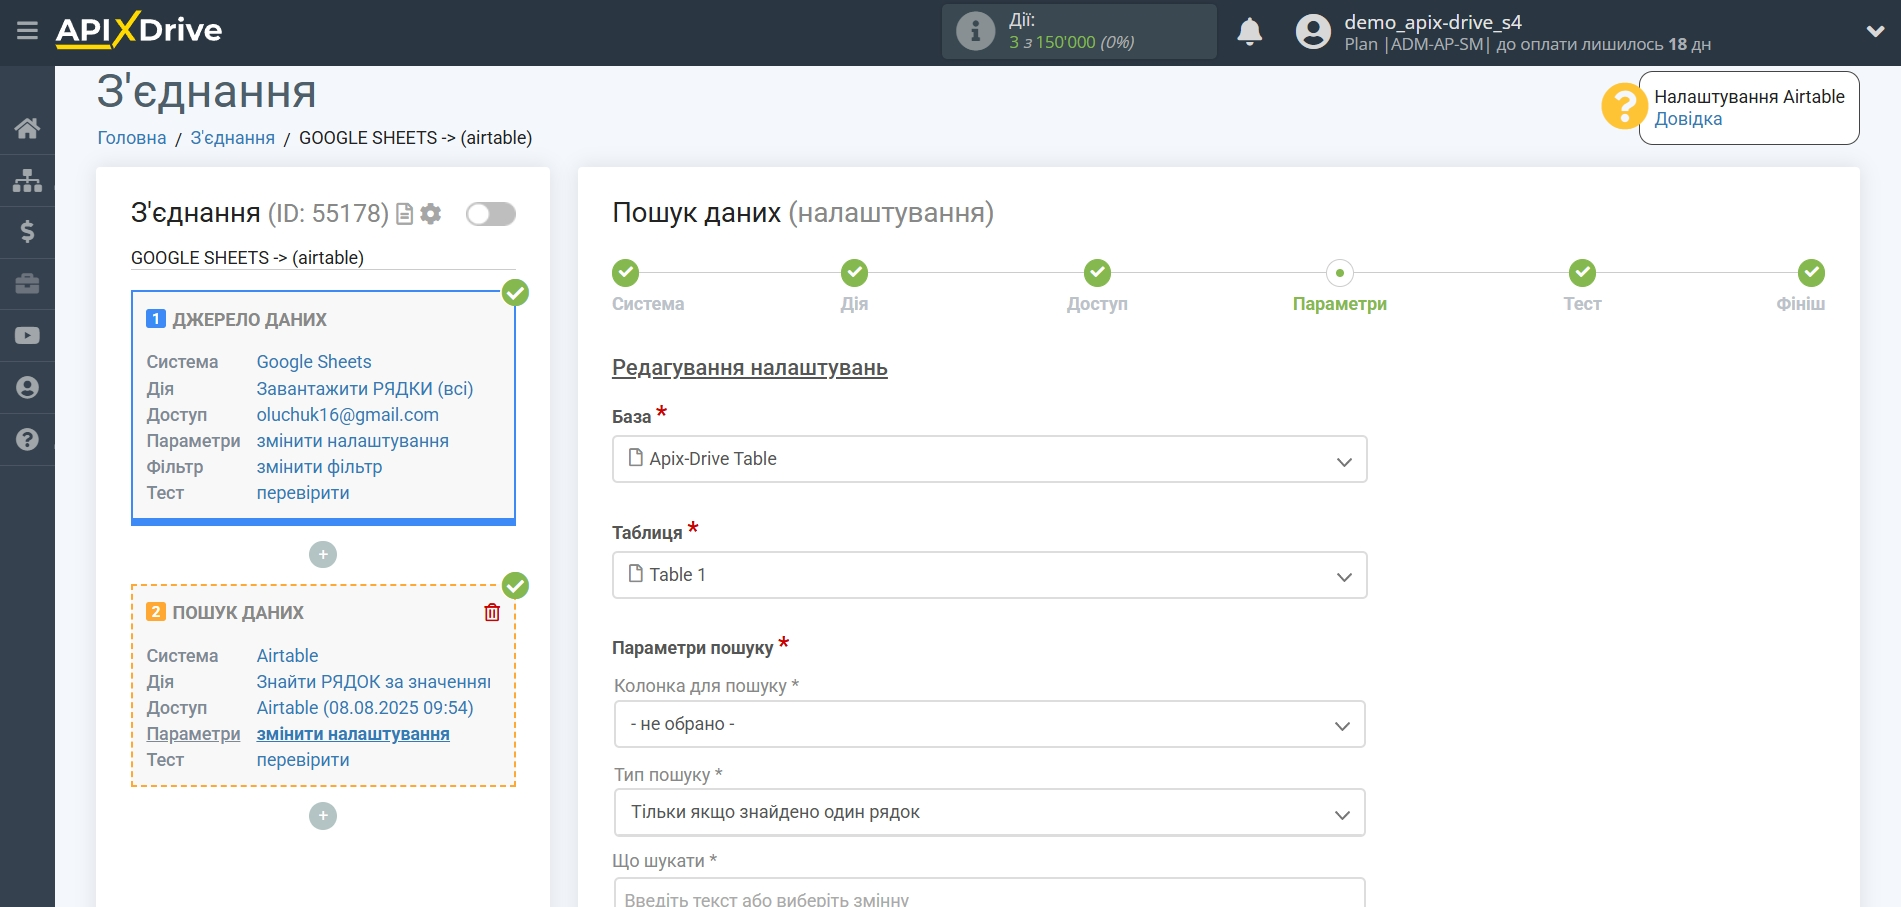Click ПОШУК ДАНИХ block header
This screenshot has height=907, width=1901.
point(238,613)
